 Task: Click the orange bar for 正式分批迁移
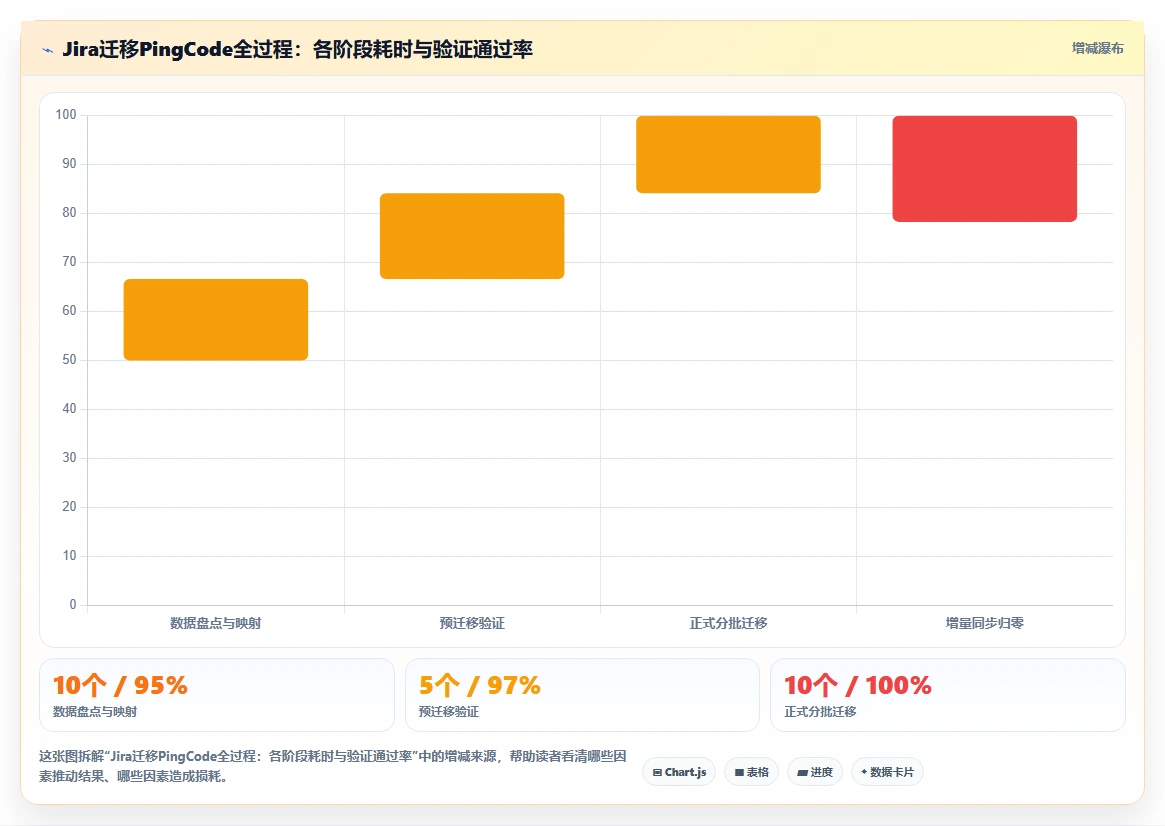(x=728, y=155)
